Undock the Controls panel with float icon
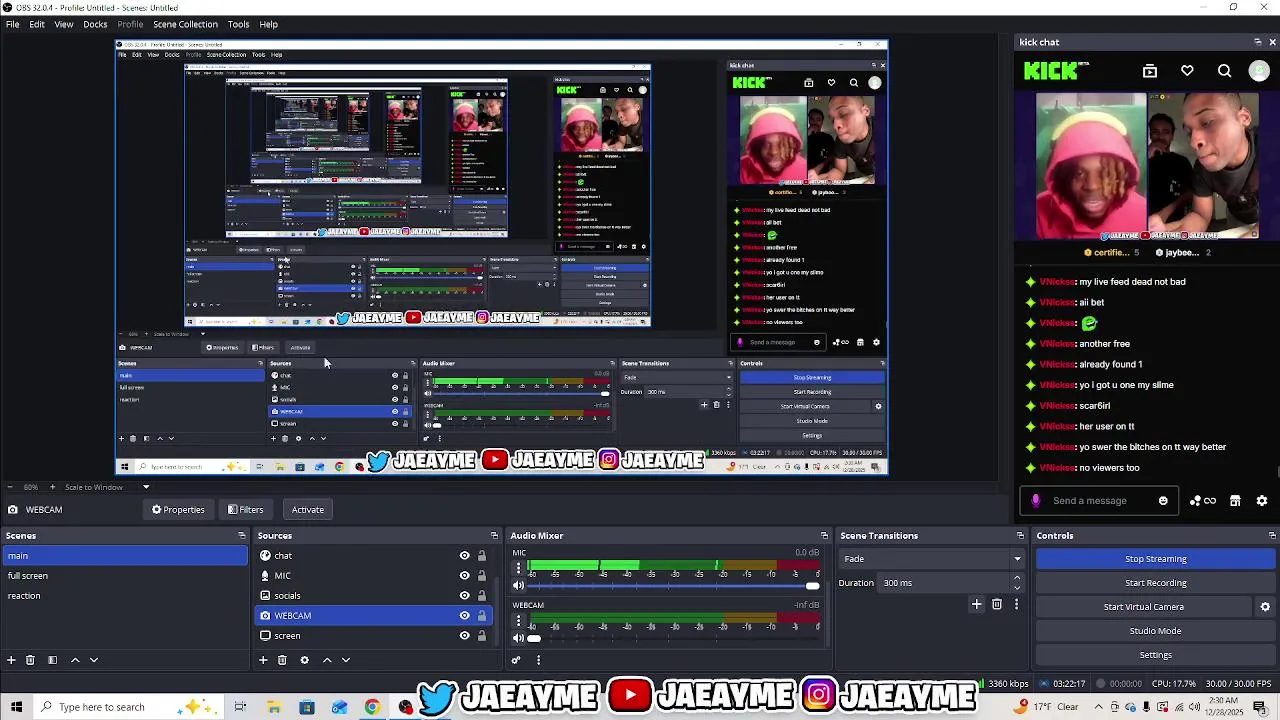The width and height of the screenshot is (1280, 720). (1271, 536)
